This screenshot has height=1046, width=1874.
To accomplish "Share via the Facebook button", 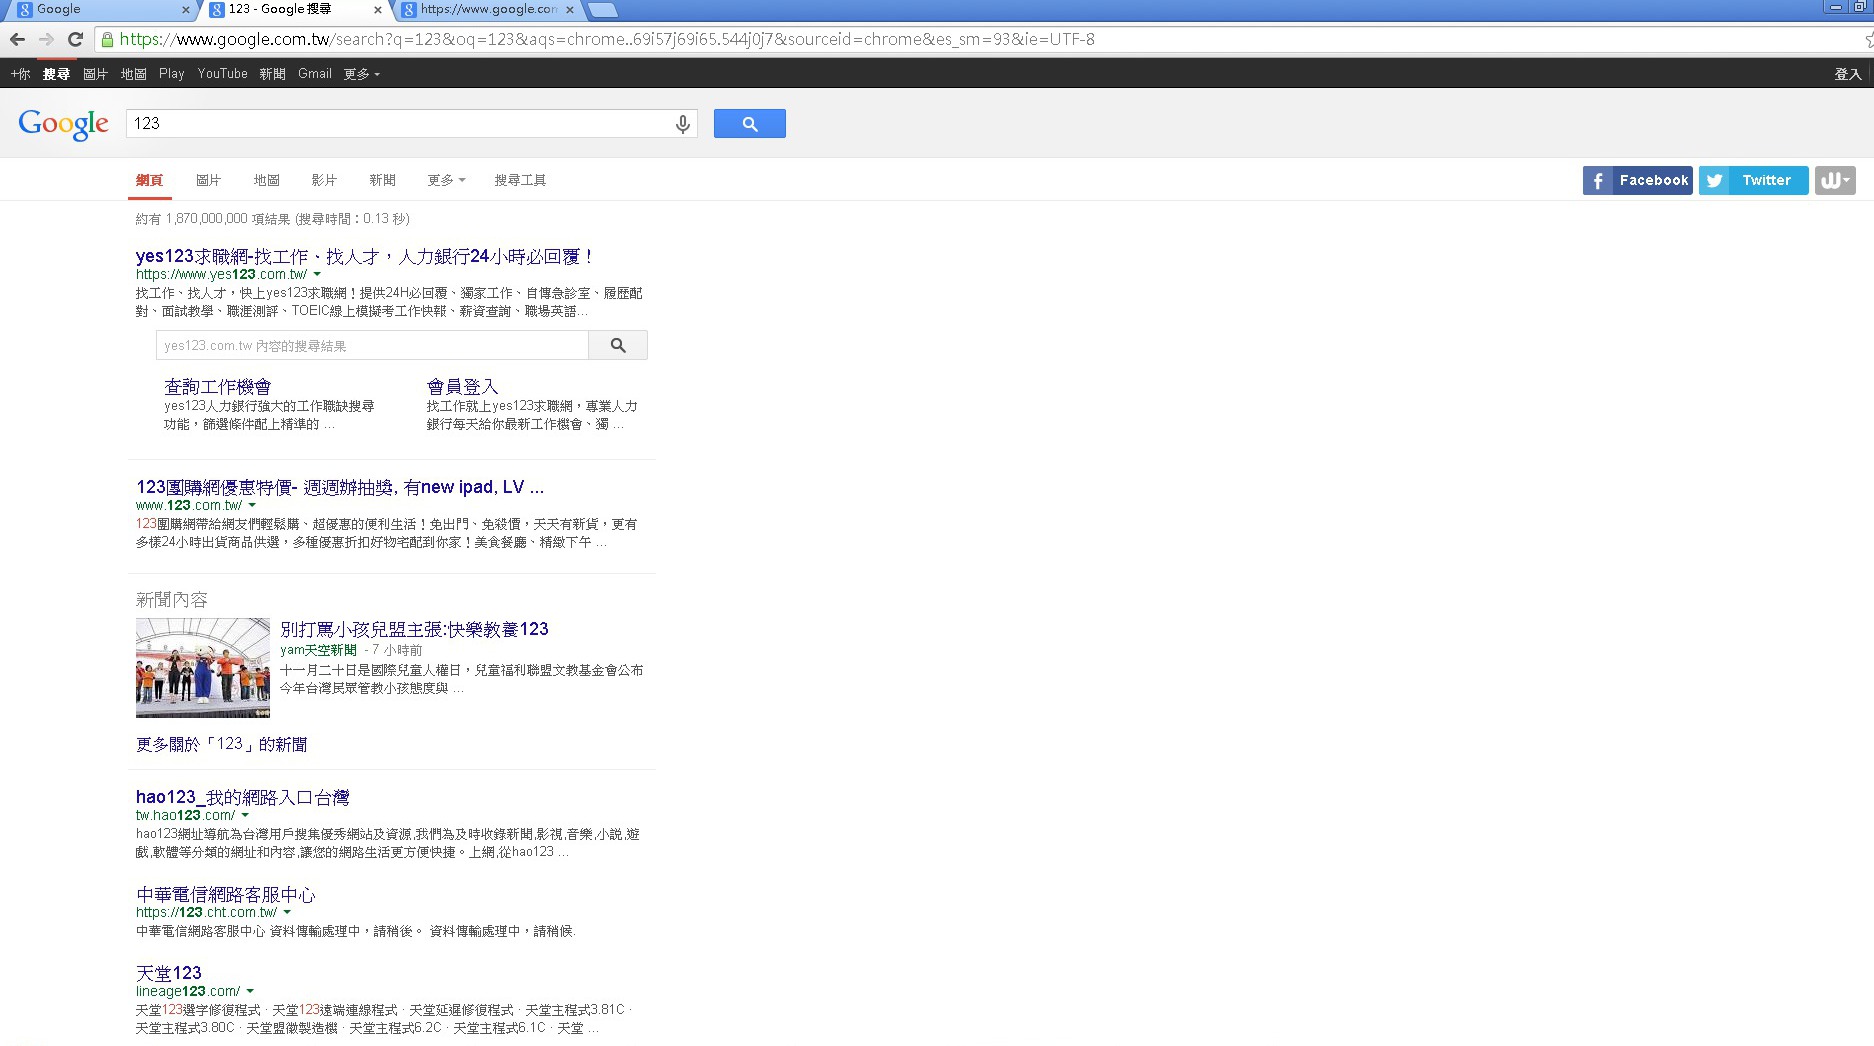I will 1638,180.
